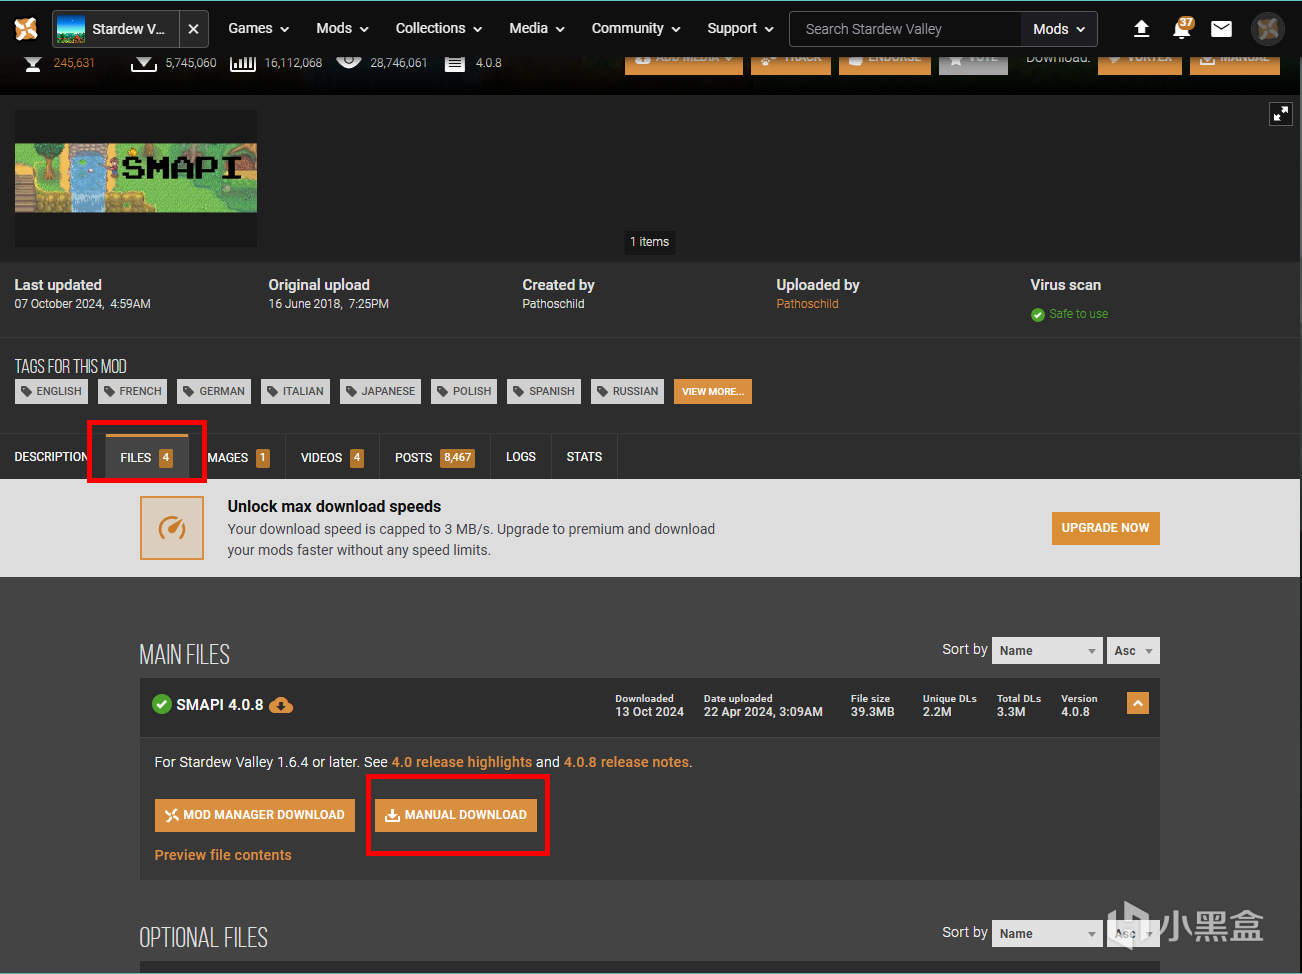Expand the Community menu
This screenshot has width=1302, height=974.
point(636,29)
